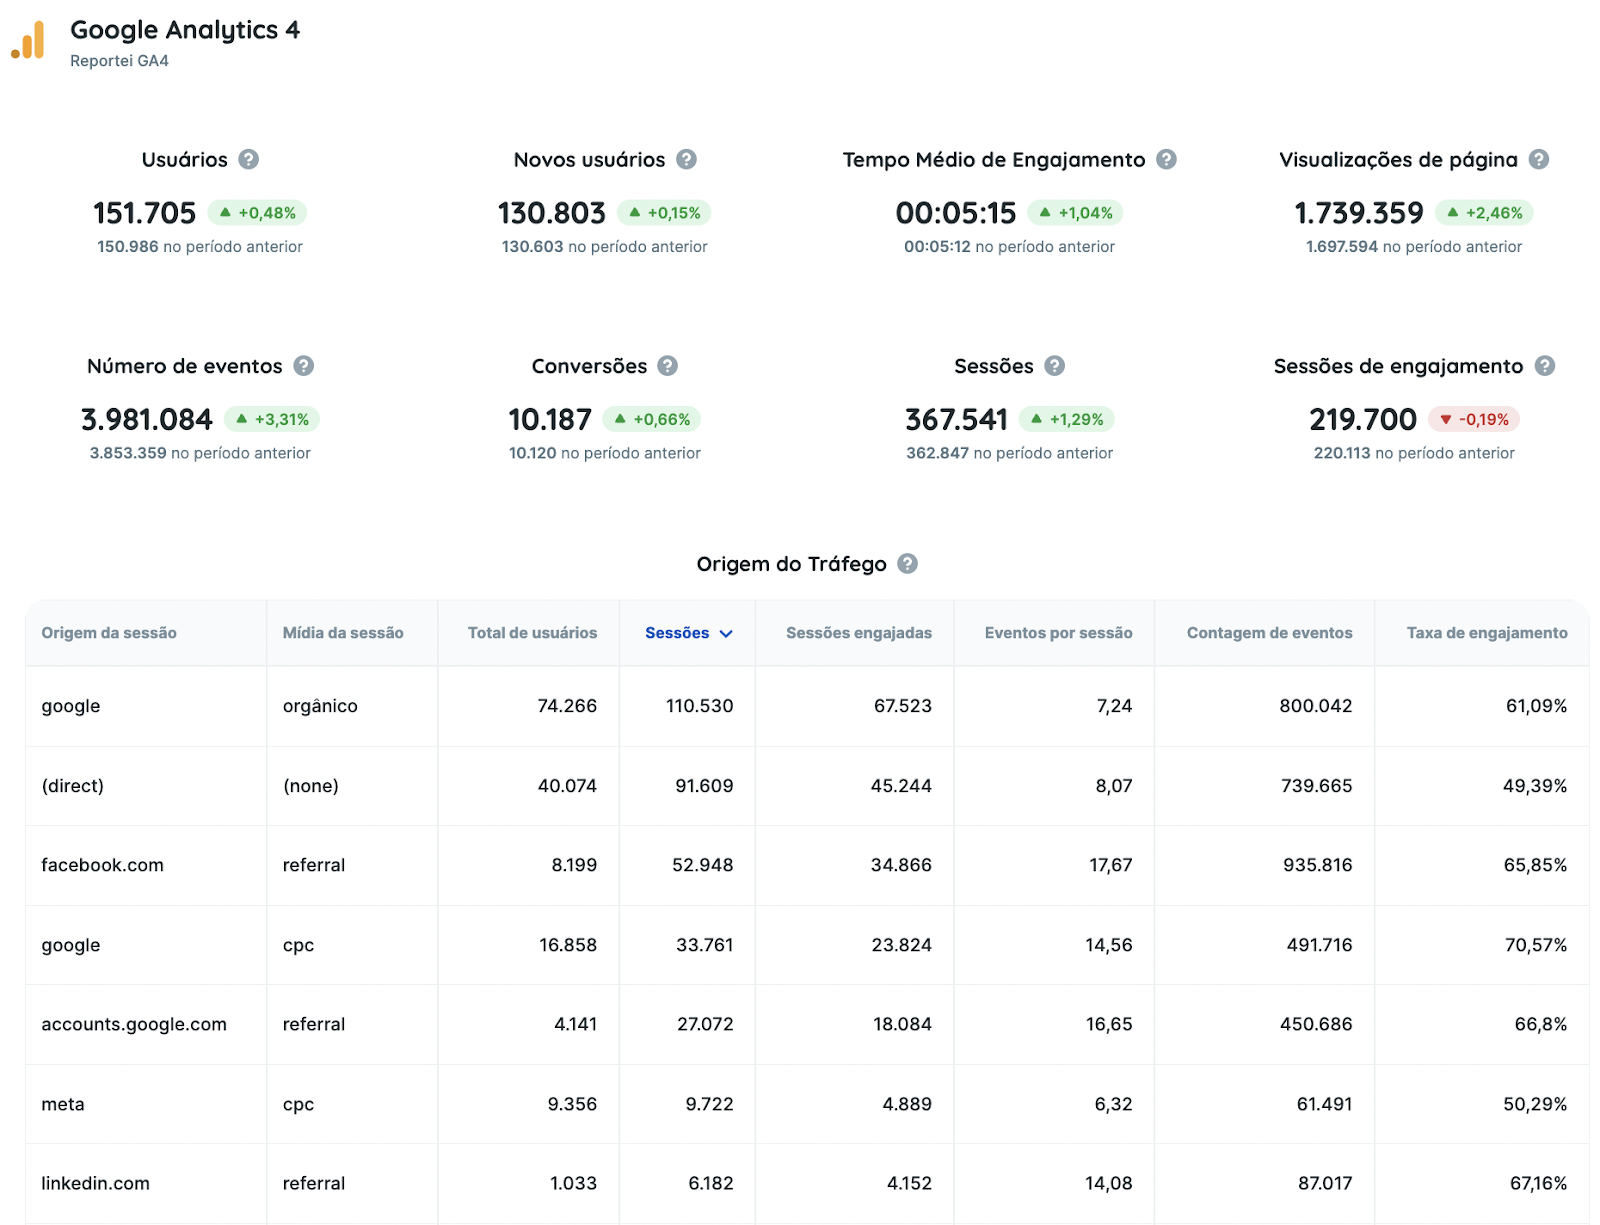Select the (direct) source cell
Viewport: 1600px width, 1225px height.
tap(72, 786)
